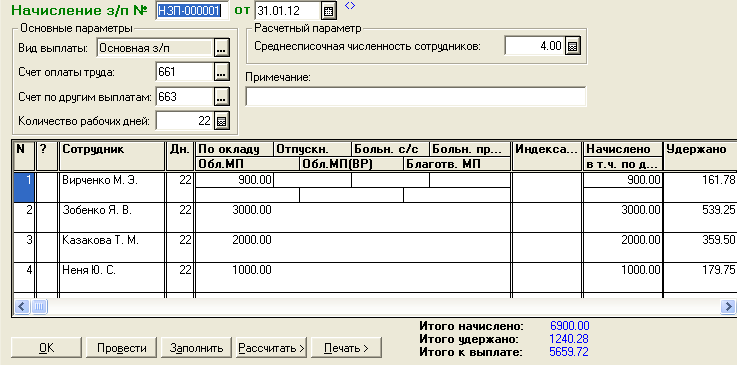Open selection for Счет по другим выплатам

221,97
